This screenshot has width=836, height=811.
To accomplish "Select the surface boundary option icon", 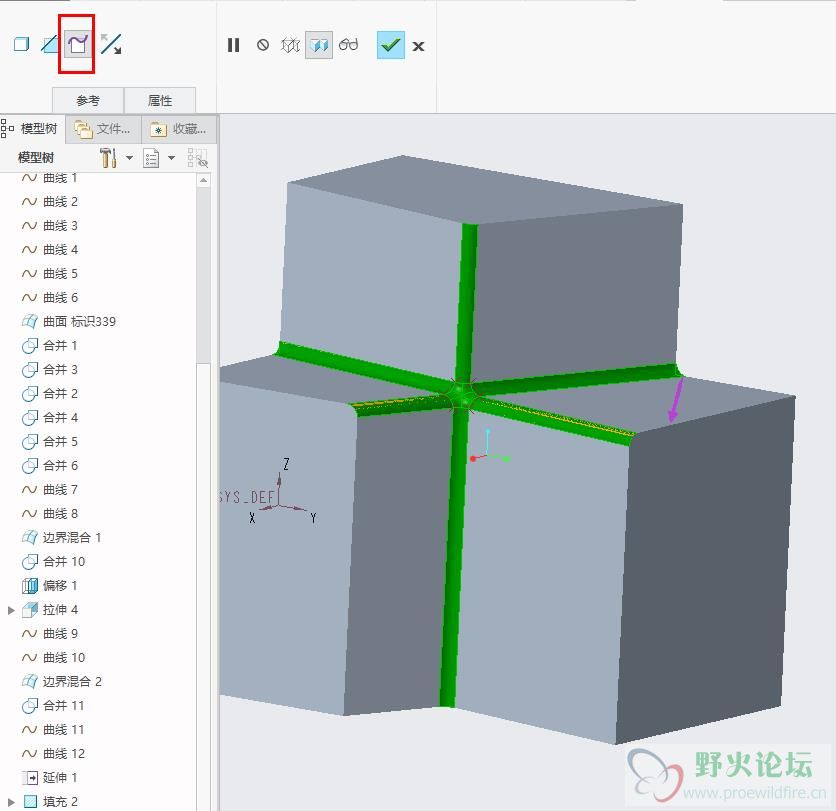I will click(50, 44).
